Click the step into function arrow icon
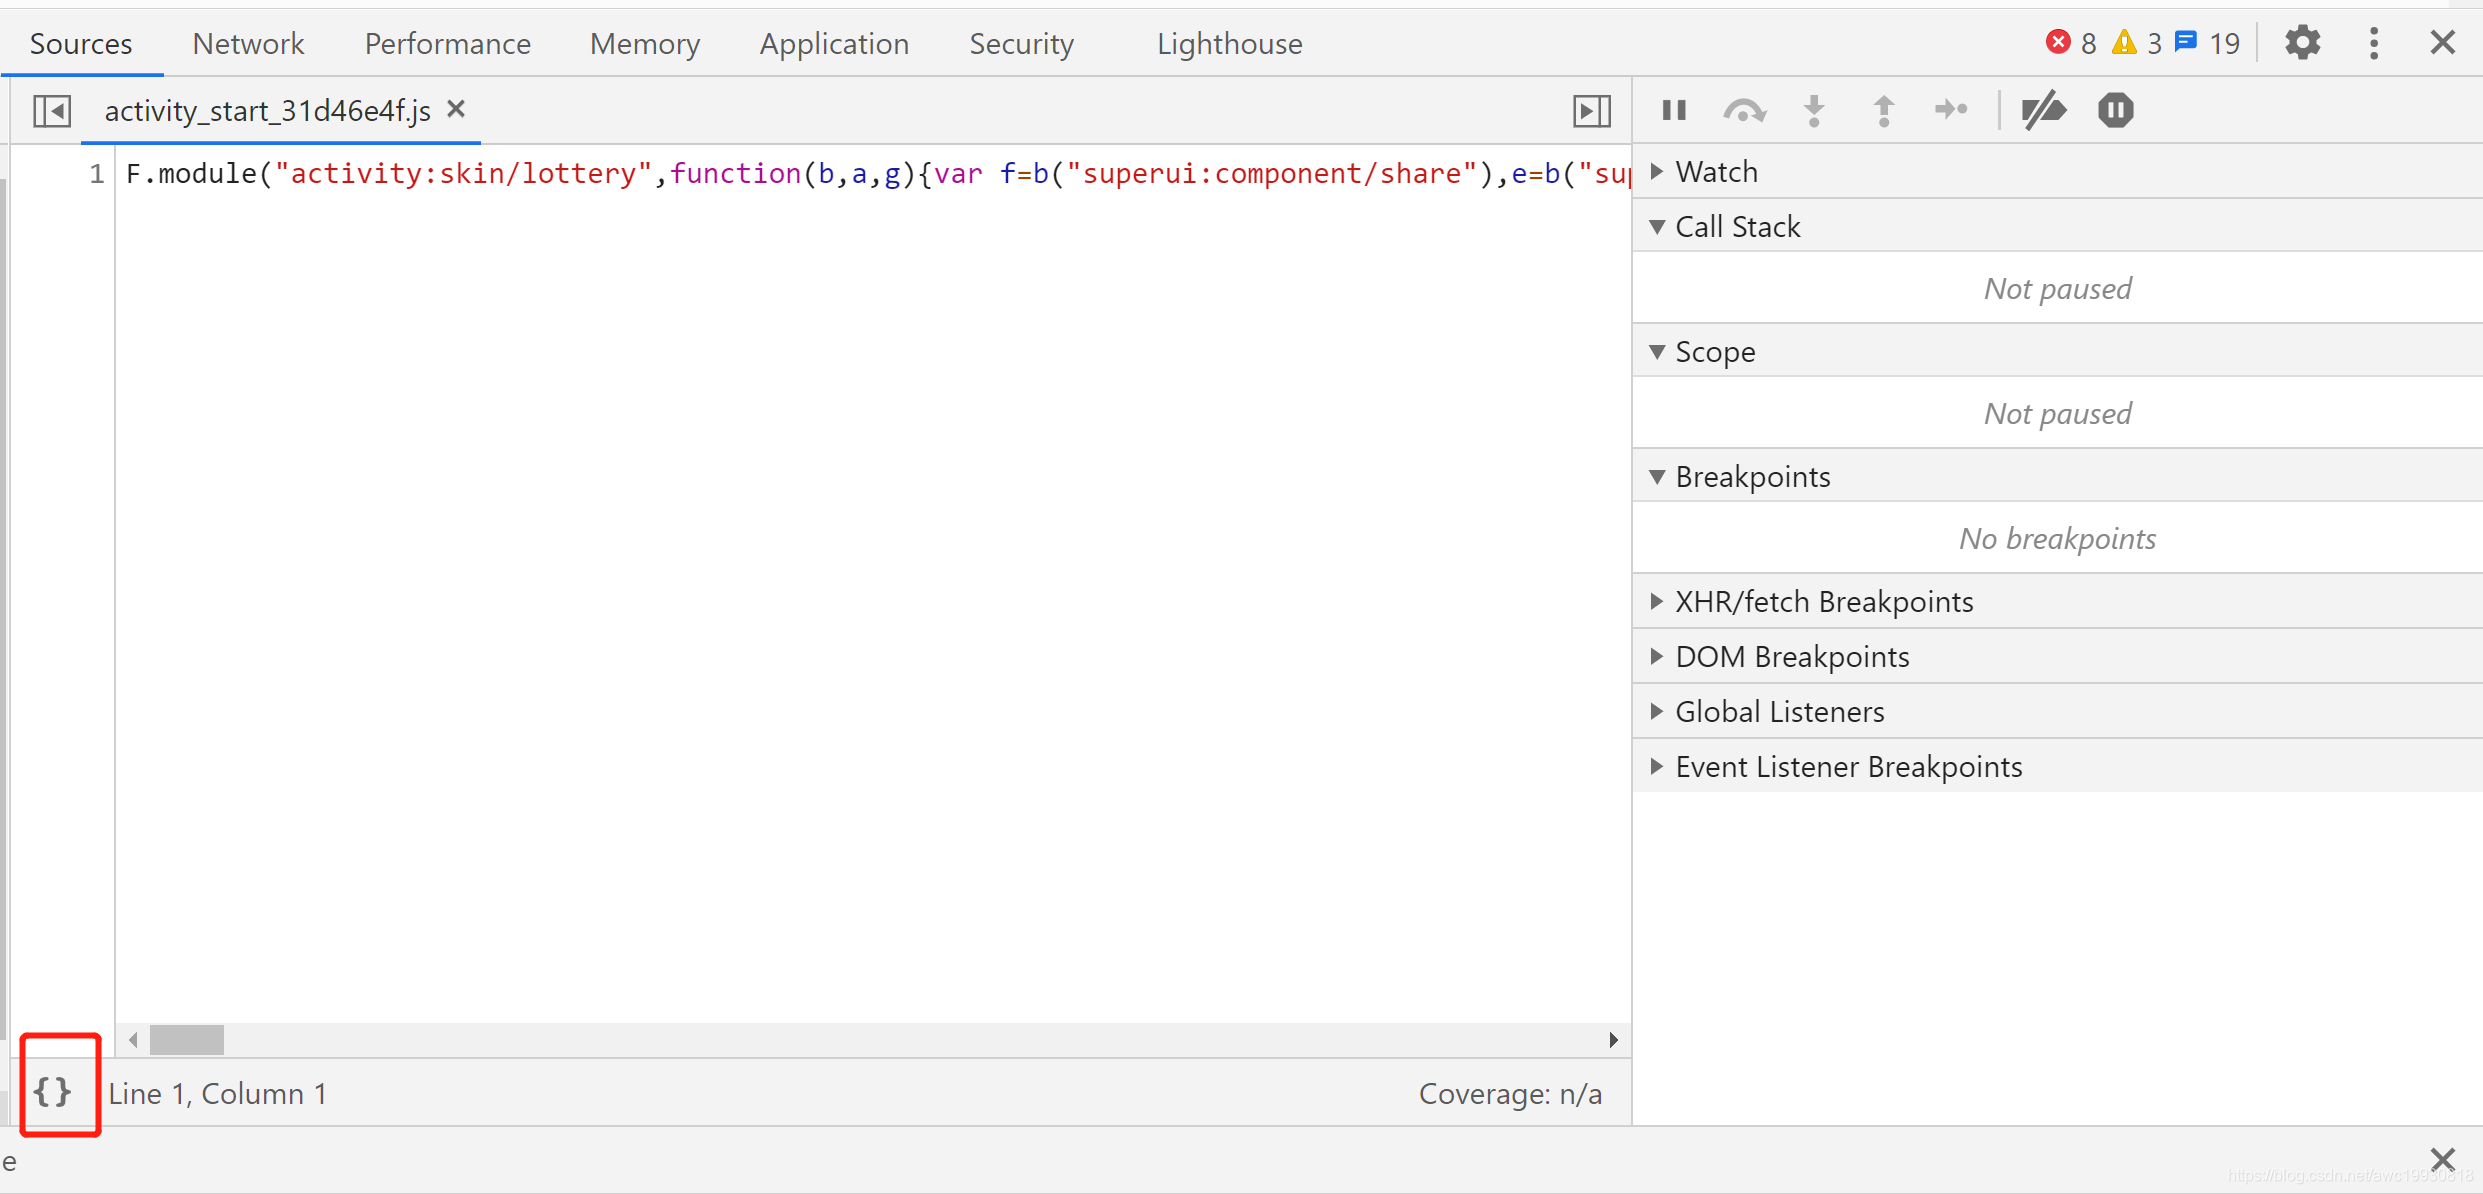This screenshot has width=2483, height=1194. click(1814, 110)
